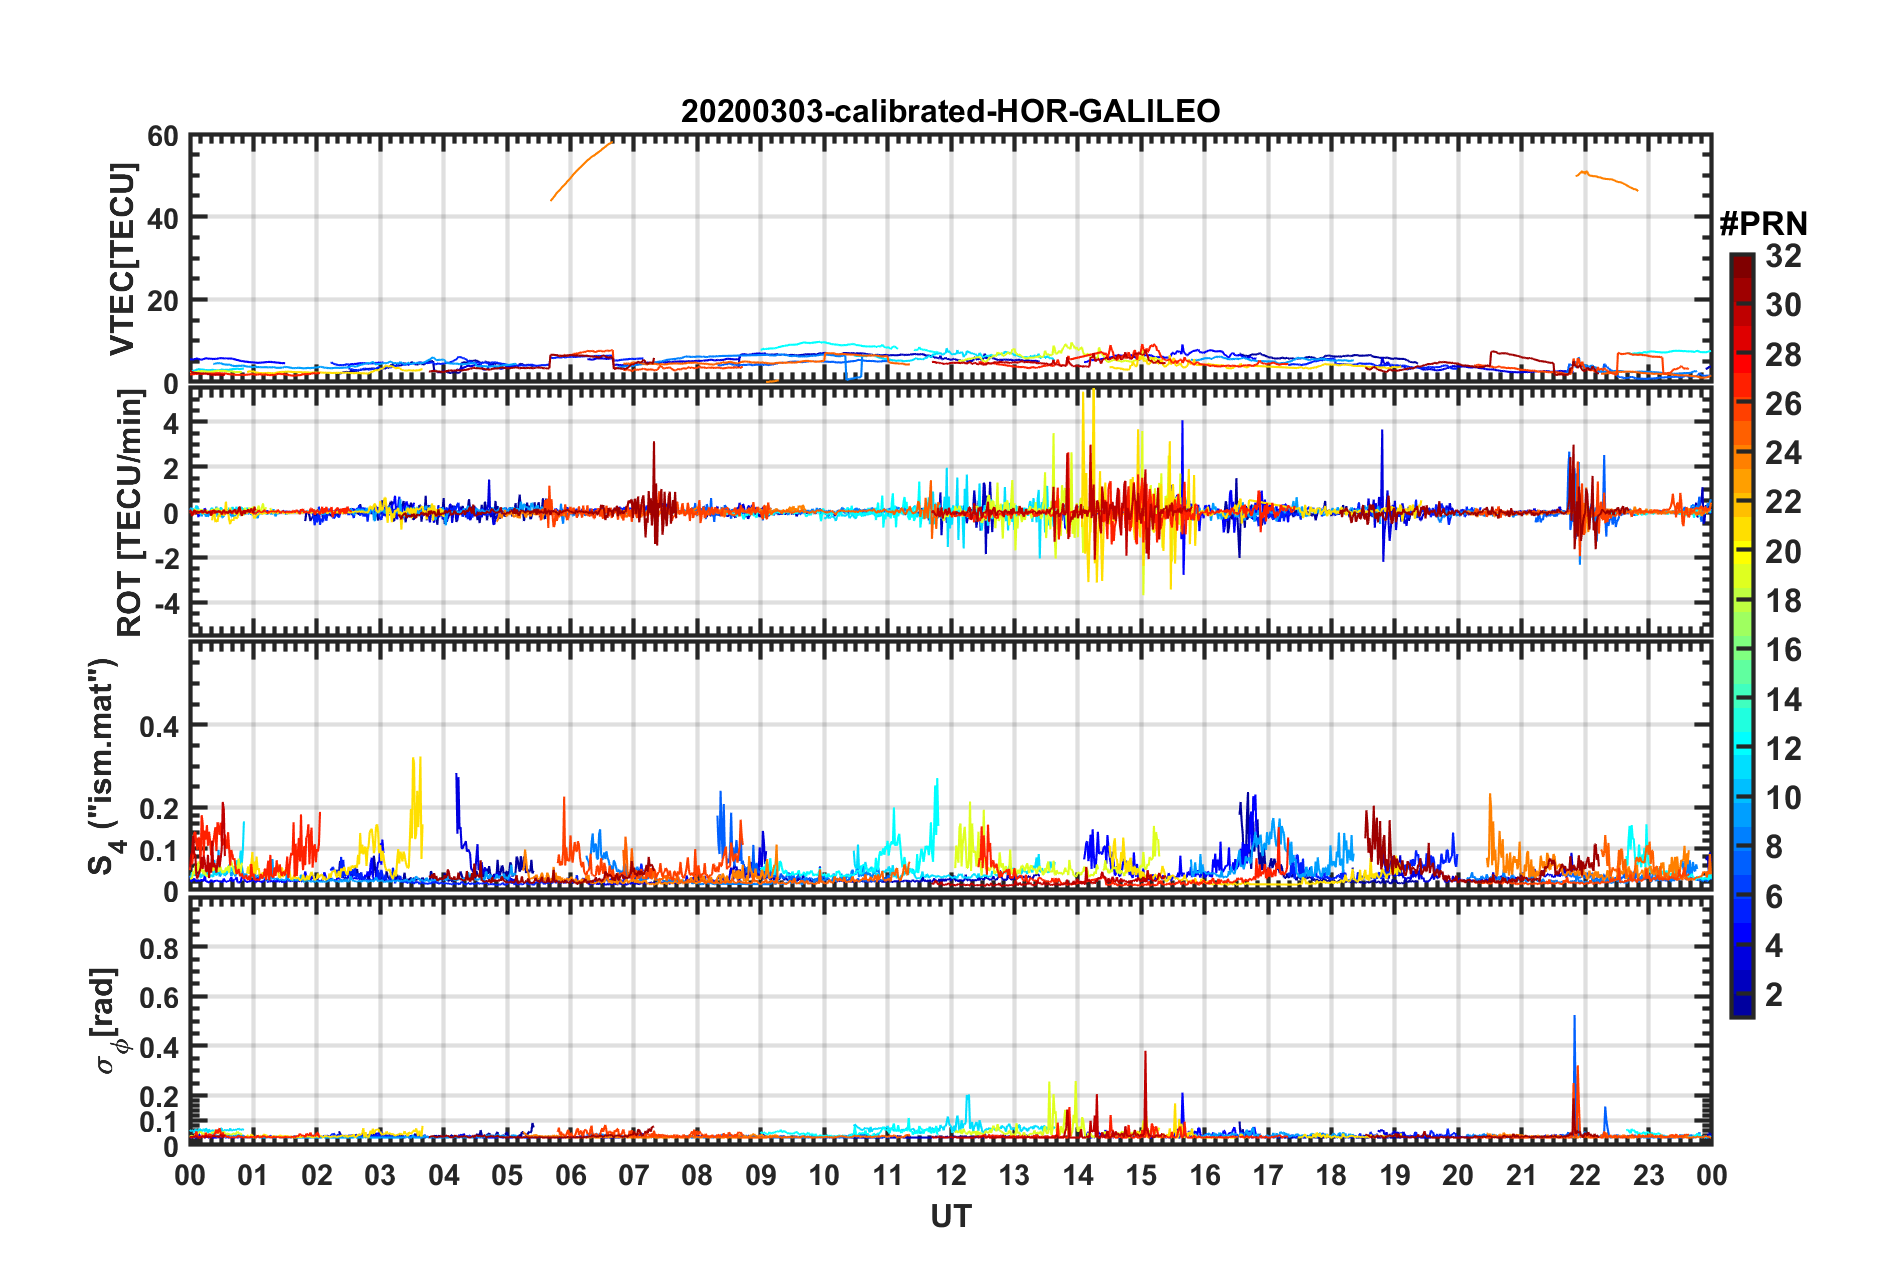Click the 07 tick on the UT axis
Viewport: 1902px width, 1272px height.
634,1175
